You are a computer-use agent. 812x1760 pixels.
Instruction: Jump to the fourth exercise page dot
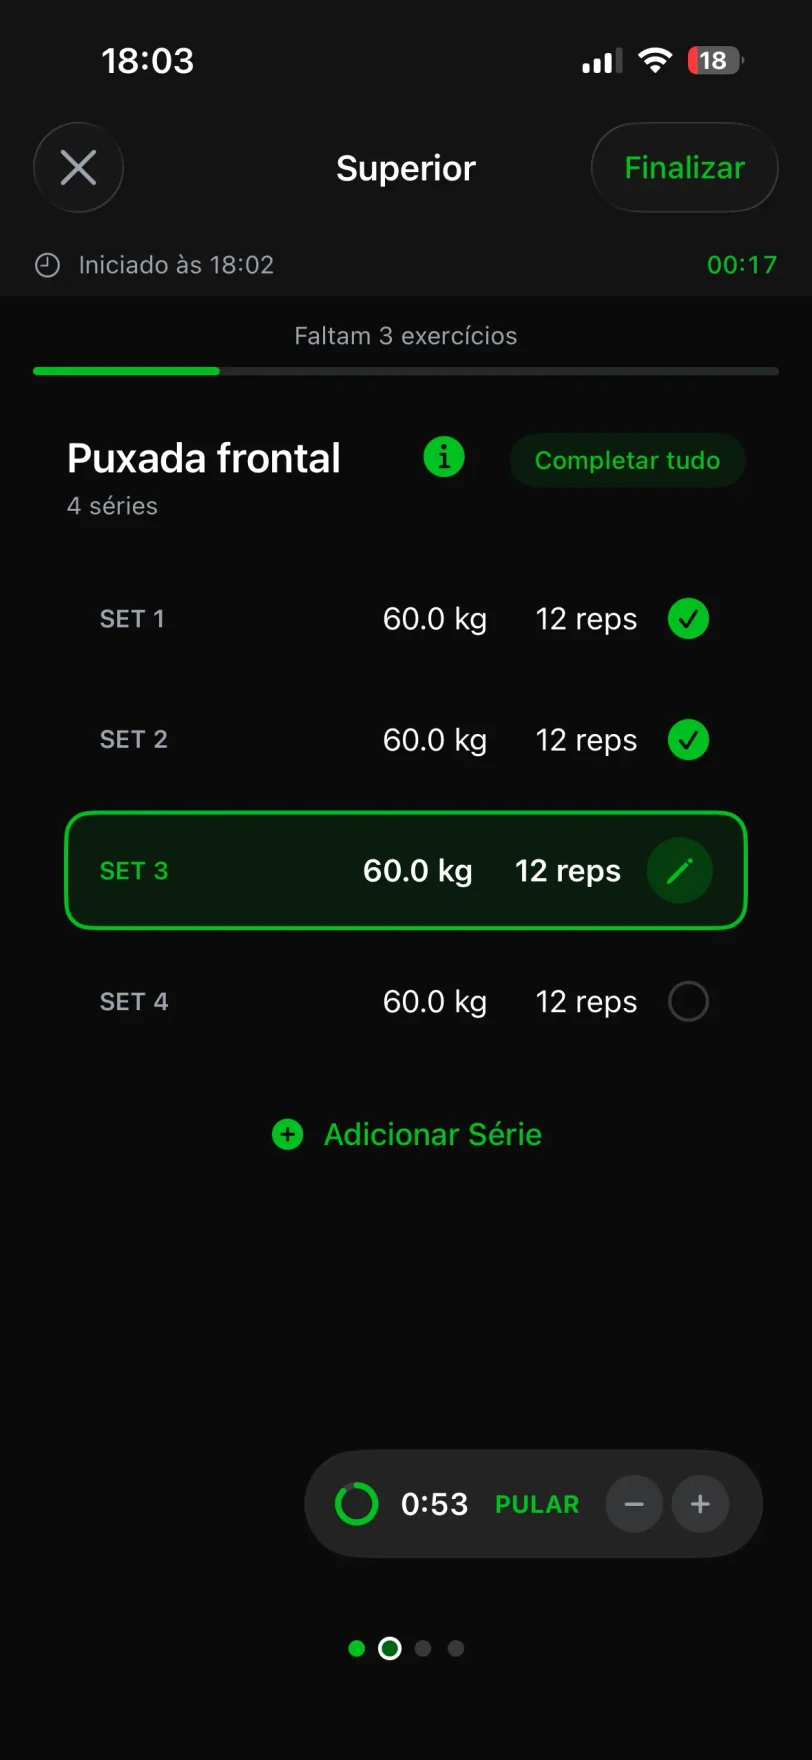pos(456,1648)
